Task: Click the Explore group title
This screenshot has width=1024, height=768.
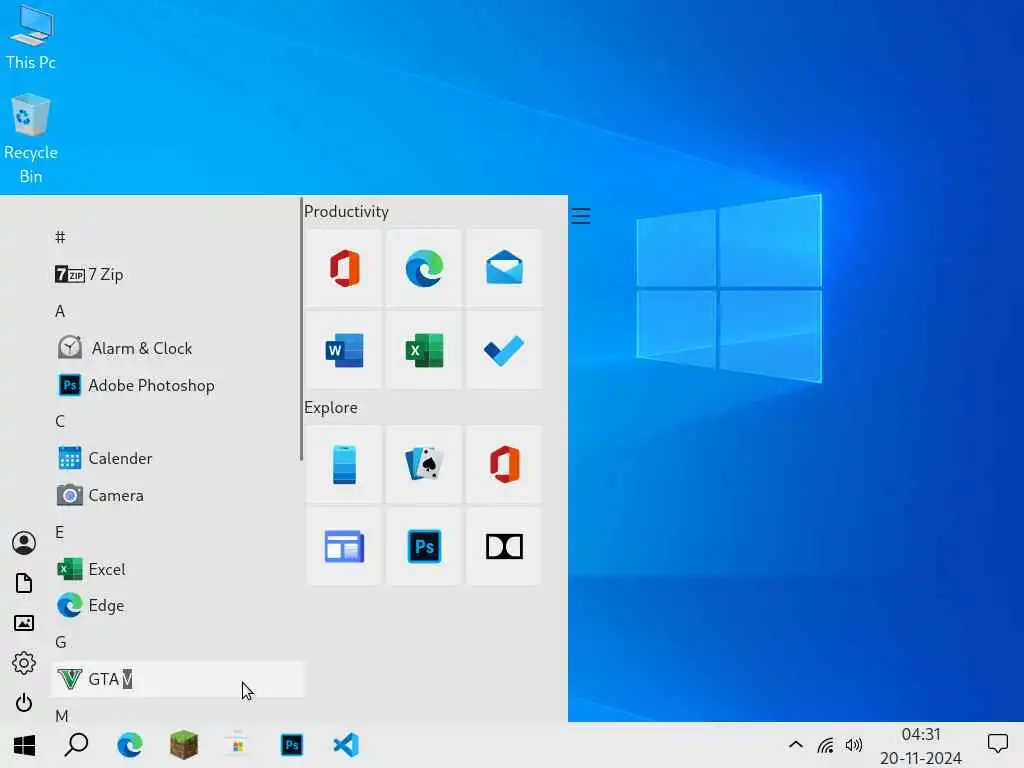Action: (x=330, y=408)
